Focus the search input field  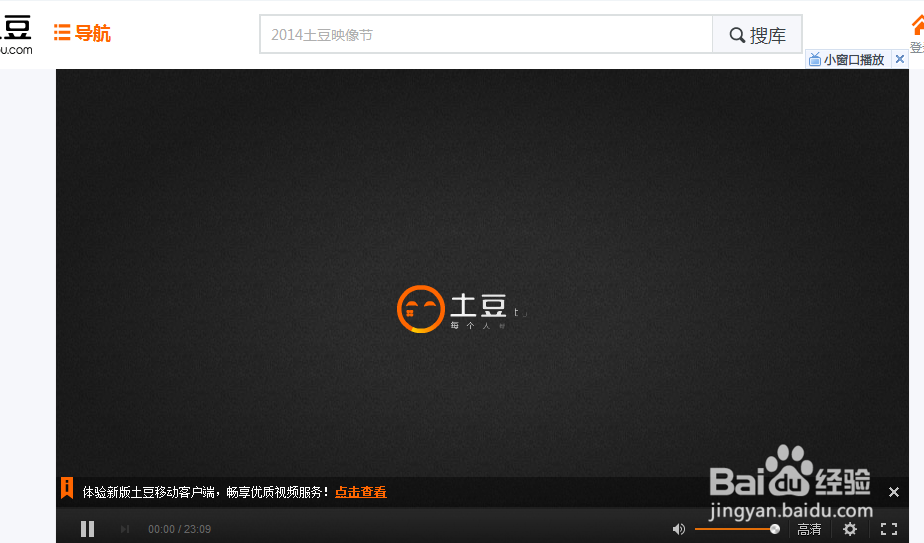pos(486,35)
